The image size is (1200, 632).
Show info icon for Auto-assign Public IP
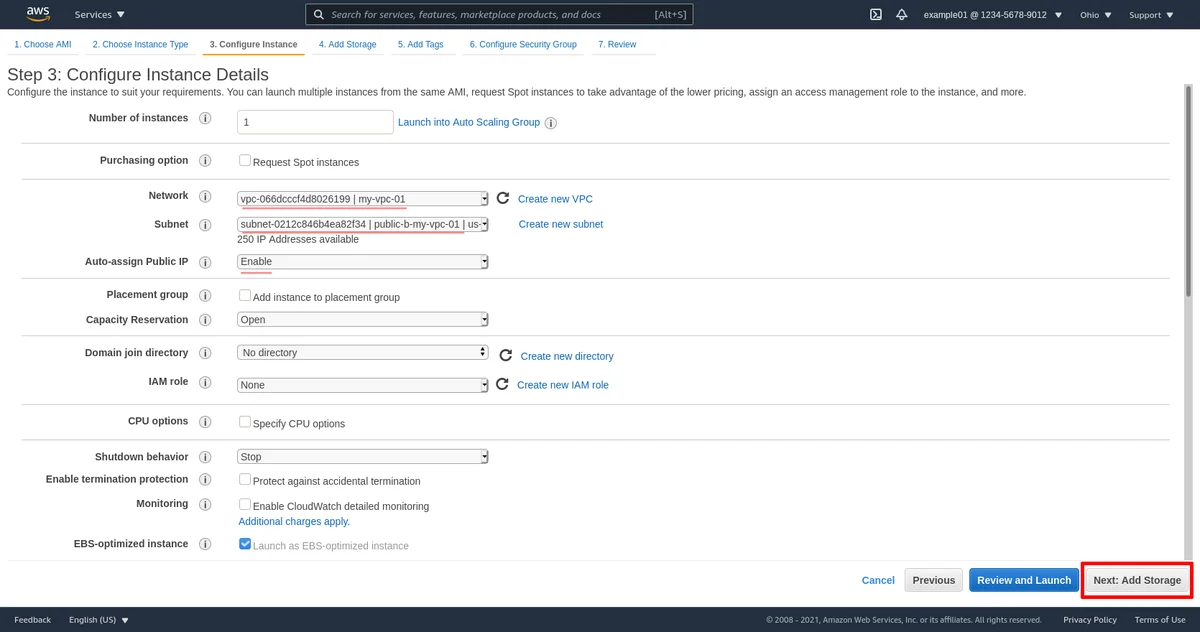[206, 262]
